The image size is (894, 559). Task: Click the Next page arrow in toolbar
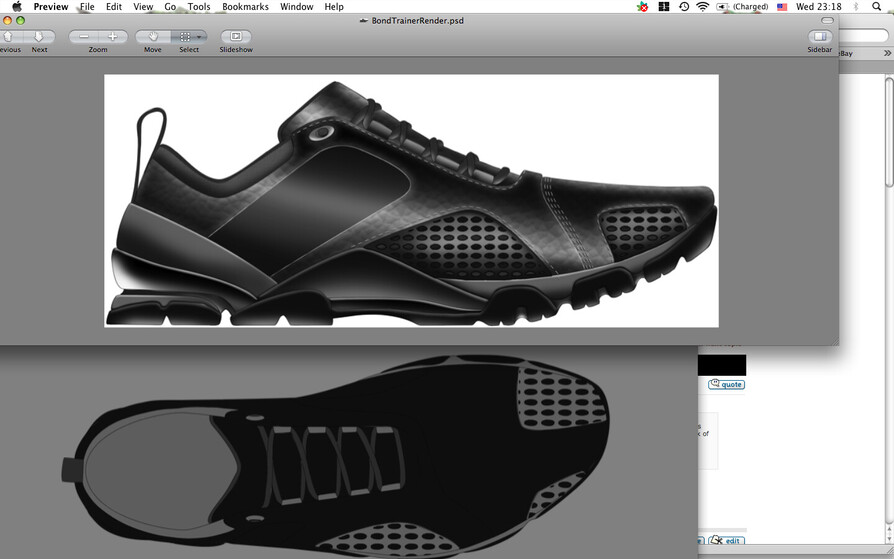[39, 37]
